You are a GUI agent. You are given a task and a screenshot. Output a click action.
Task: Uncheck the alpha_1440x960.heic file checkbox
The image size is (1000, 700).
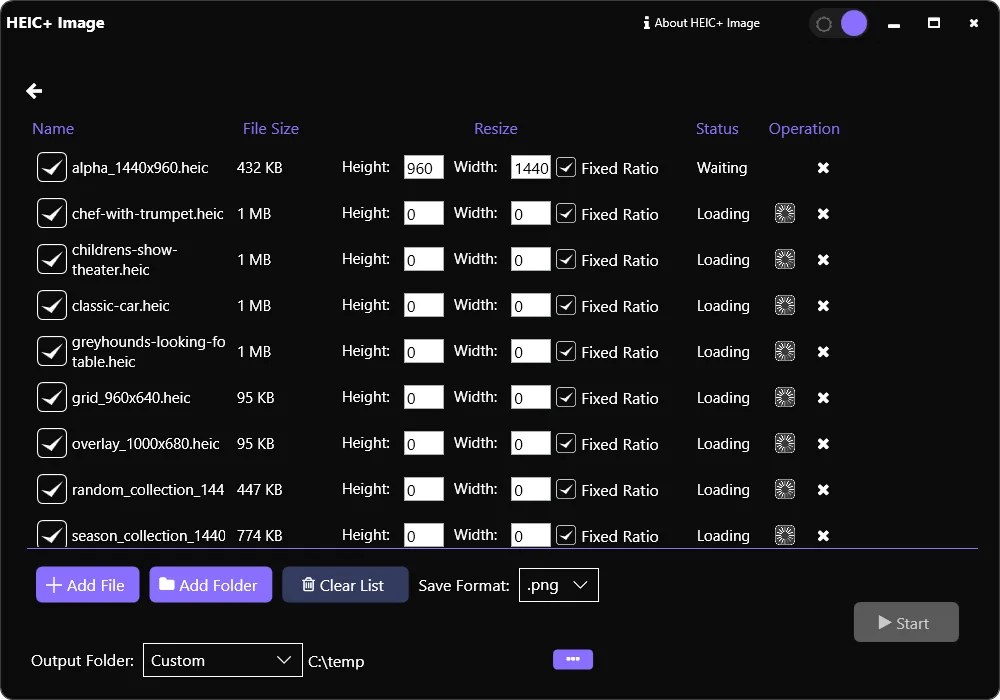click(52, 167)
